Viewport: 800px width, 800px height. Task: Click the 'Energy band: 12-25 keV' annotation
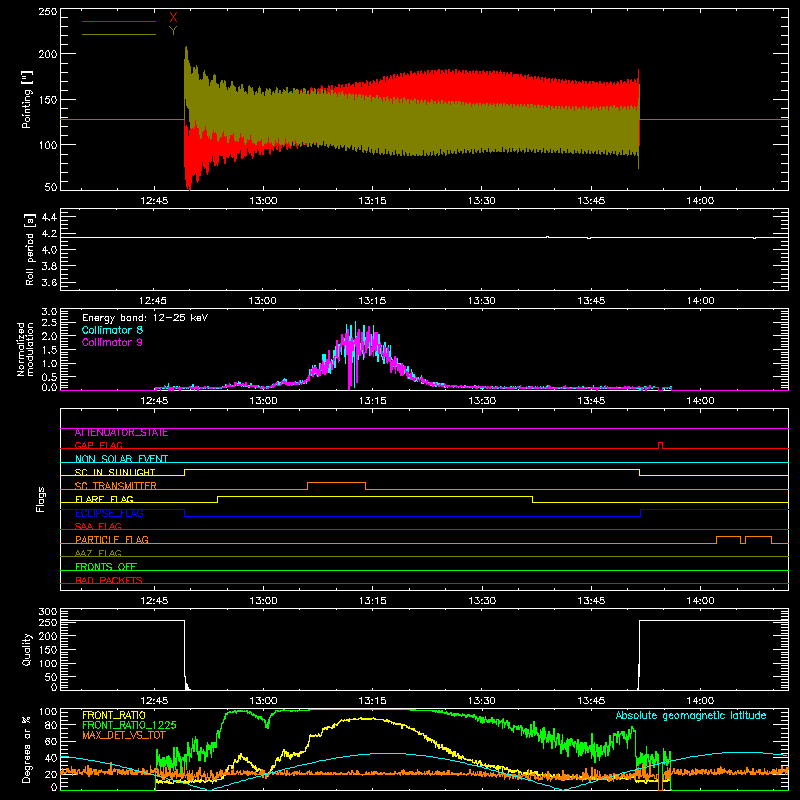pos(145,318)
